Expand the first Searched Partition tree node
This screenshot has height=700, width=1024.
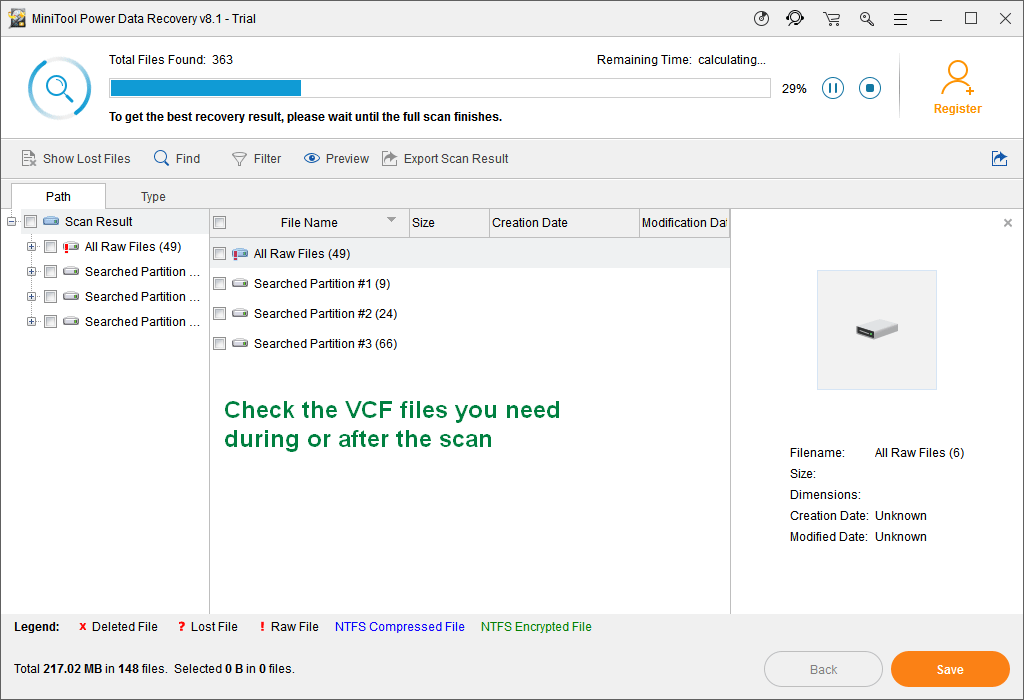pos(31,272)
